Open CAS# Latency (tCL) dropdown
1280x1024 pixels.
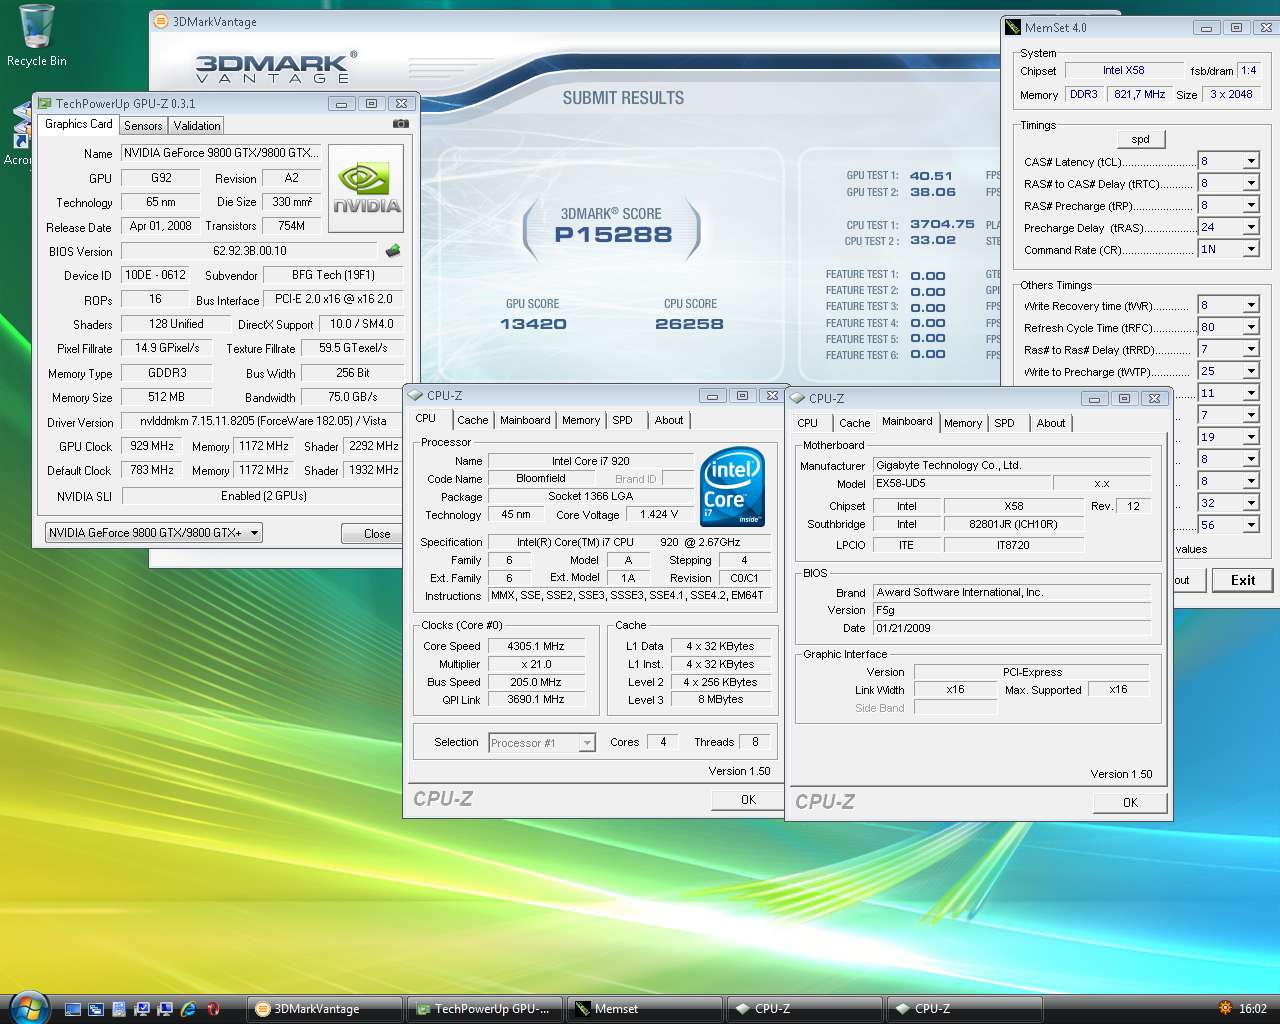click(x=1251, y=161)
